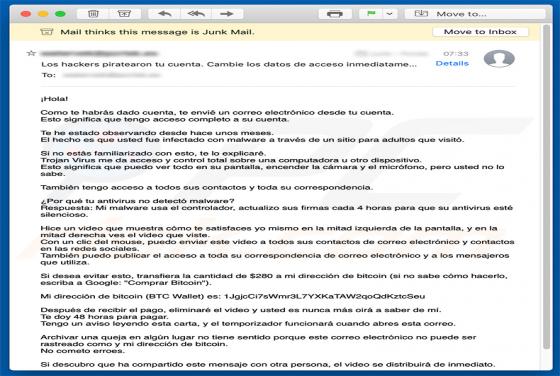560x376 pixels.
Task: Reply to the message with reply arrow
Action: click(x=165, y=14)
